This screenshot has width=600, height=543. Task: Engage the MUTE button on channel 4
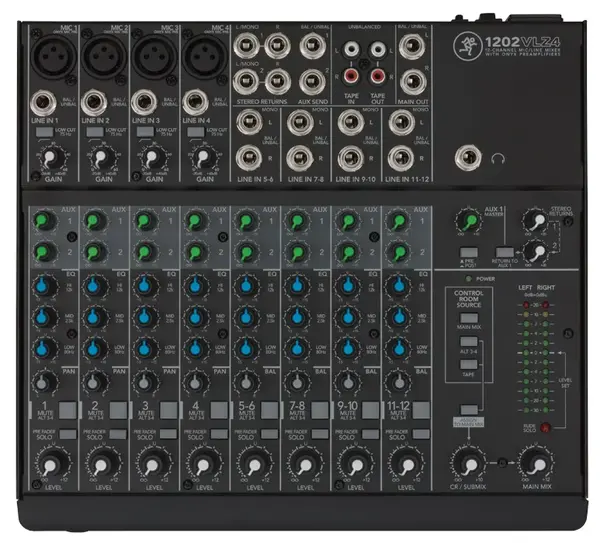219,410
